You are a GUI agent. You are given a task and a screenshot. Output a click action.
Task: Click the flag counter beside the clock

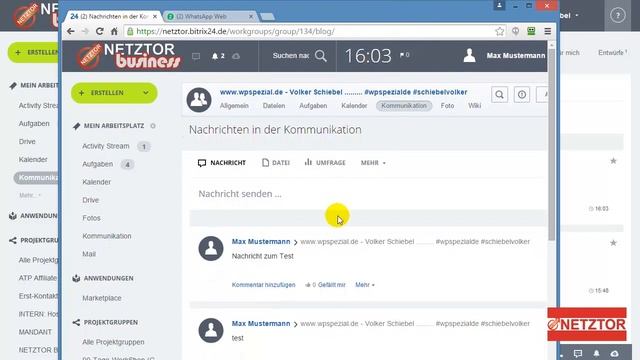(x=404, y=55)
